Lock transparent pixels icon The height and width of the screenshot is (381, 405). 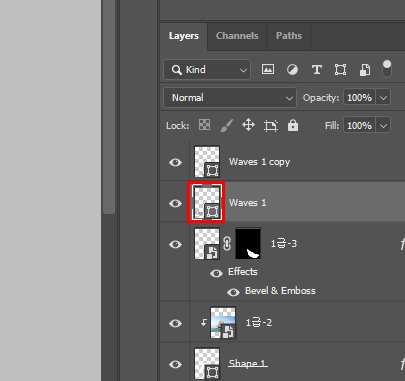(204, 125)
